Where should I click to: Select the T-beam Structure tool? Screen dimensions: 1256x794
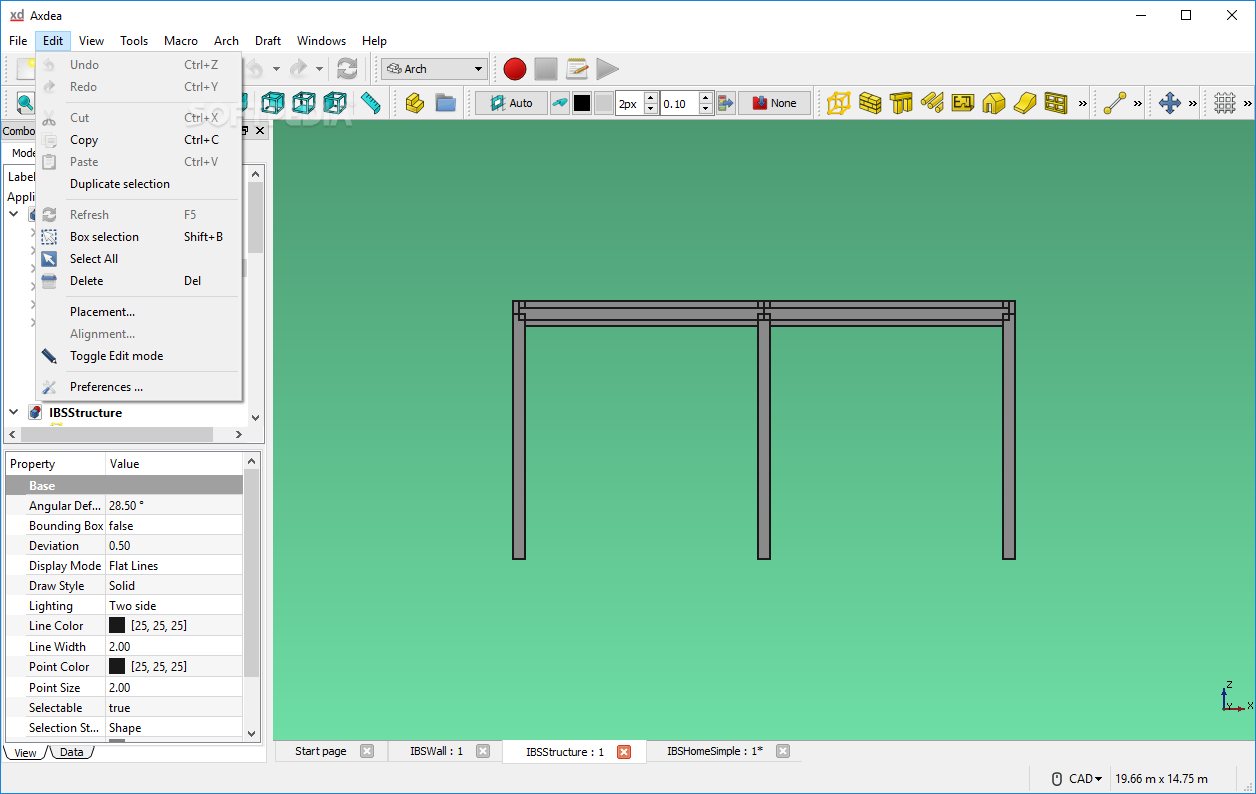(901, 103)
